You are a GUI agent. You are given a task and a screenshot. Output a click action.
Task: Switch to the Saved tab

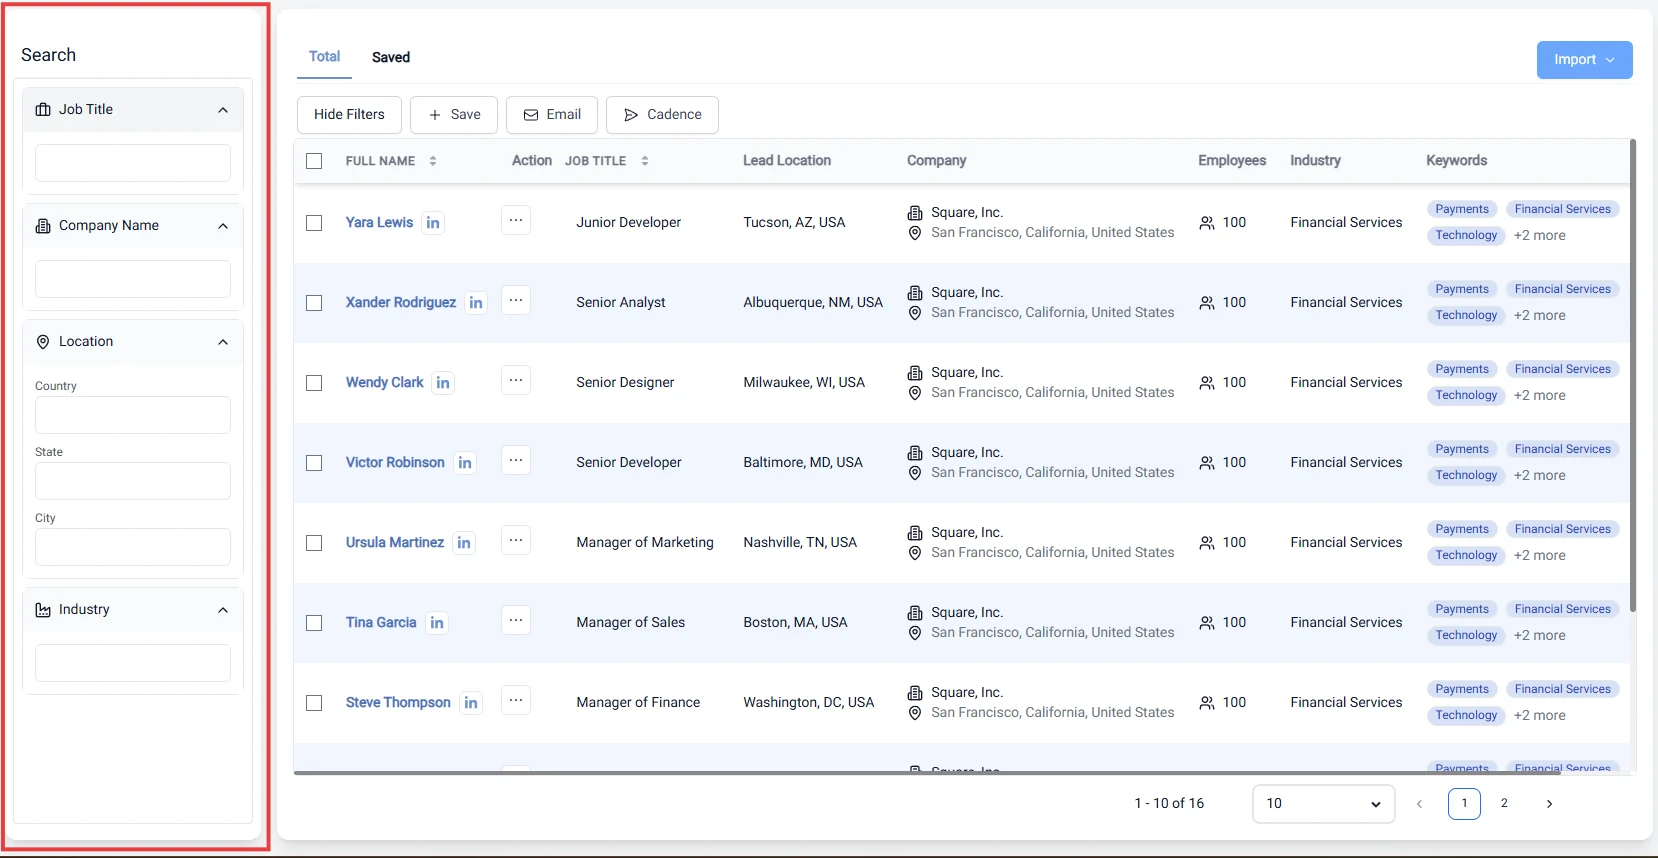point(391,57)
